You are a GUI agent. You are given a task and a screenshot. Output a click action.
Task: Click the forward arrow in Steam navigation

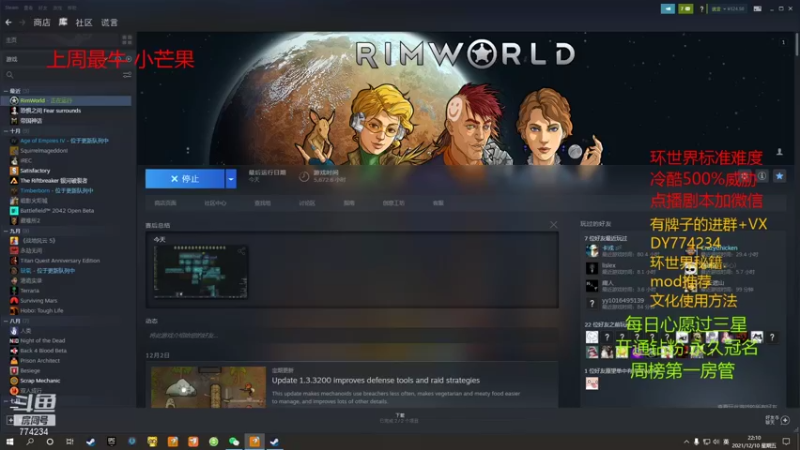pyautogui.click(x=21, y=22)
